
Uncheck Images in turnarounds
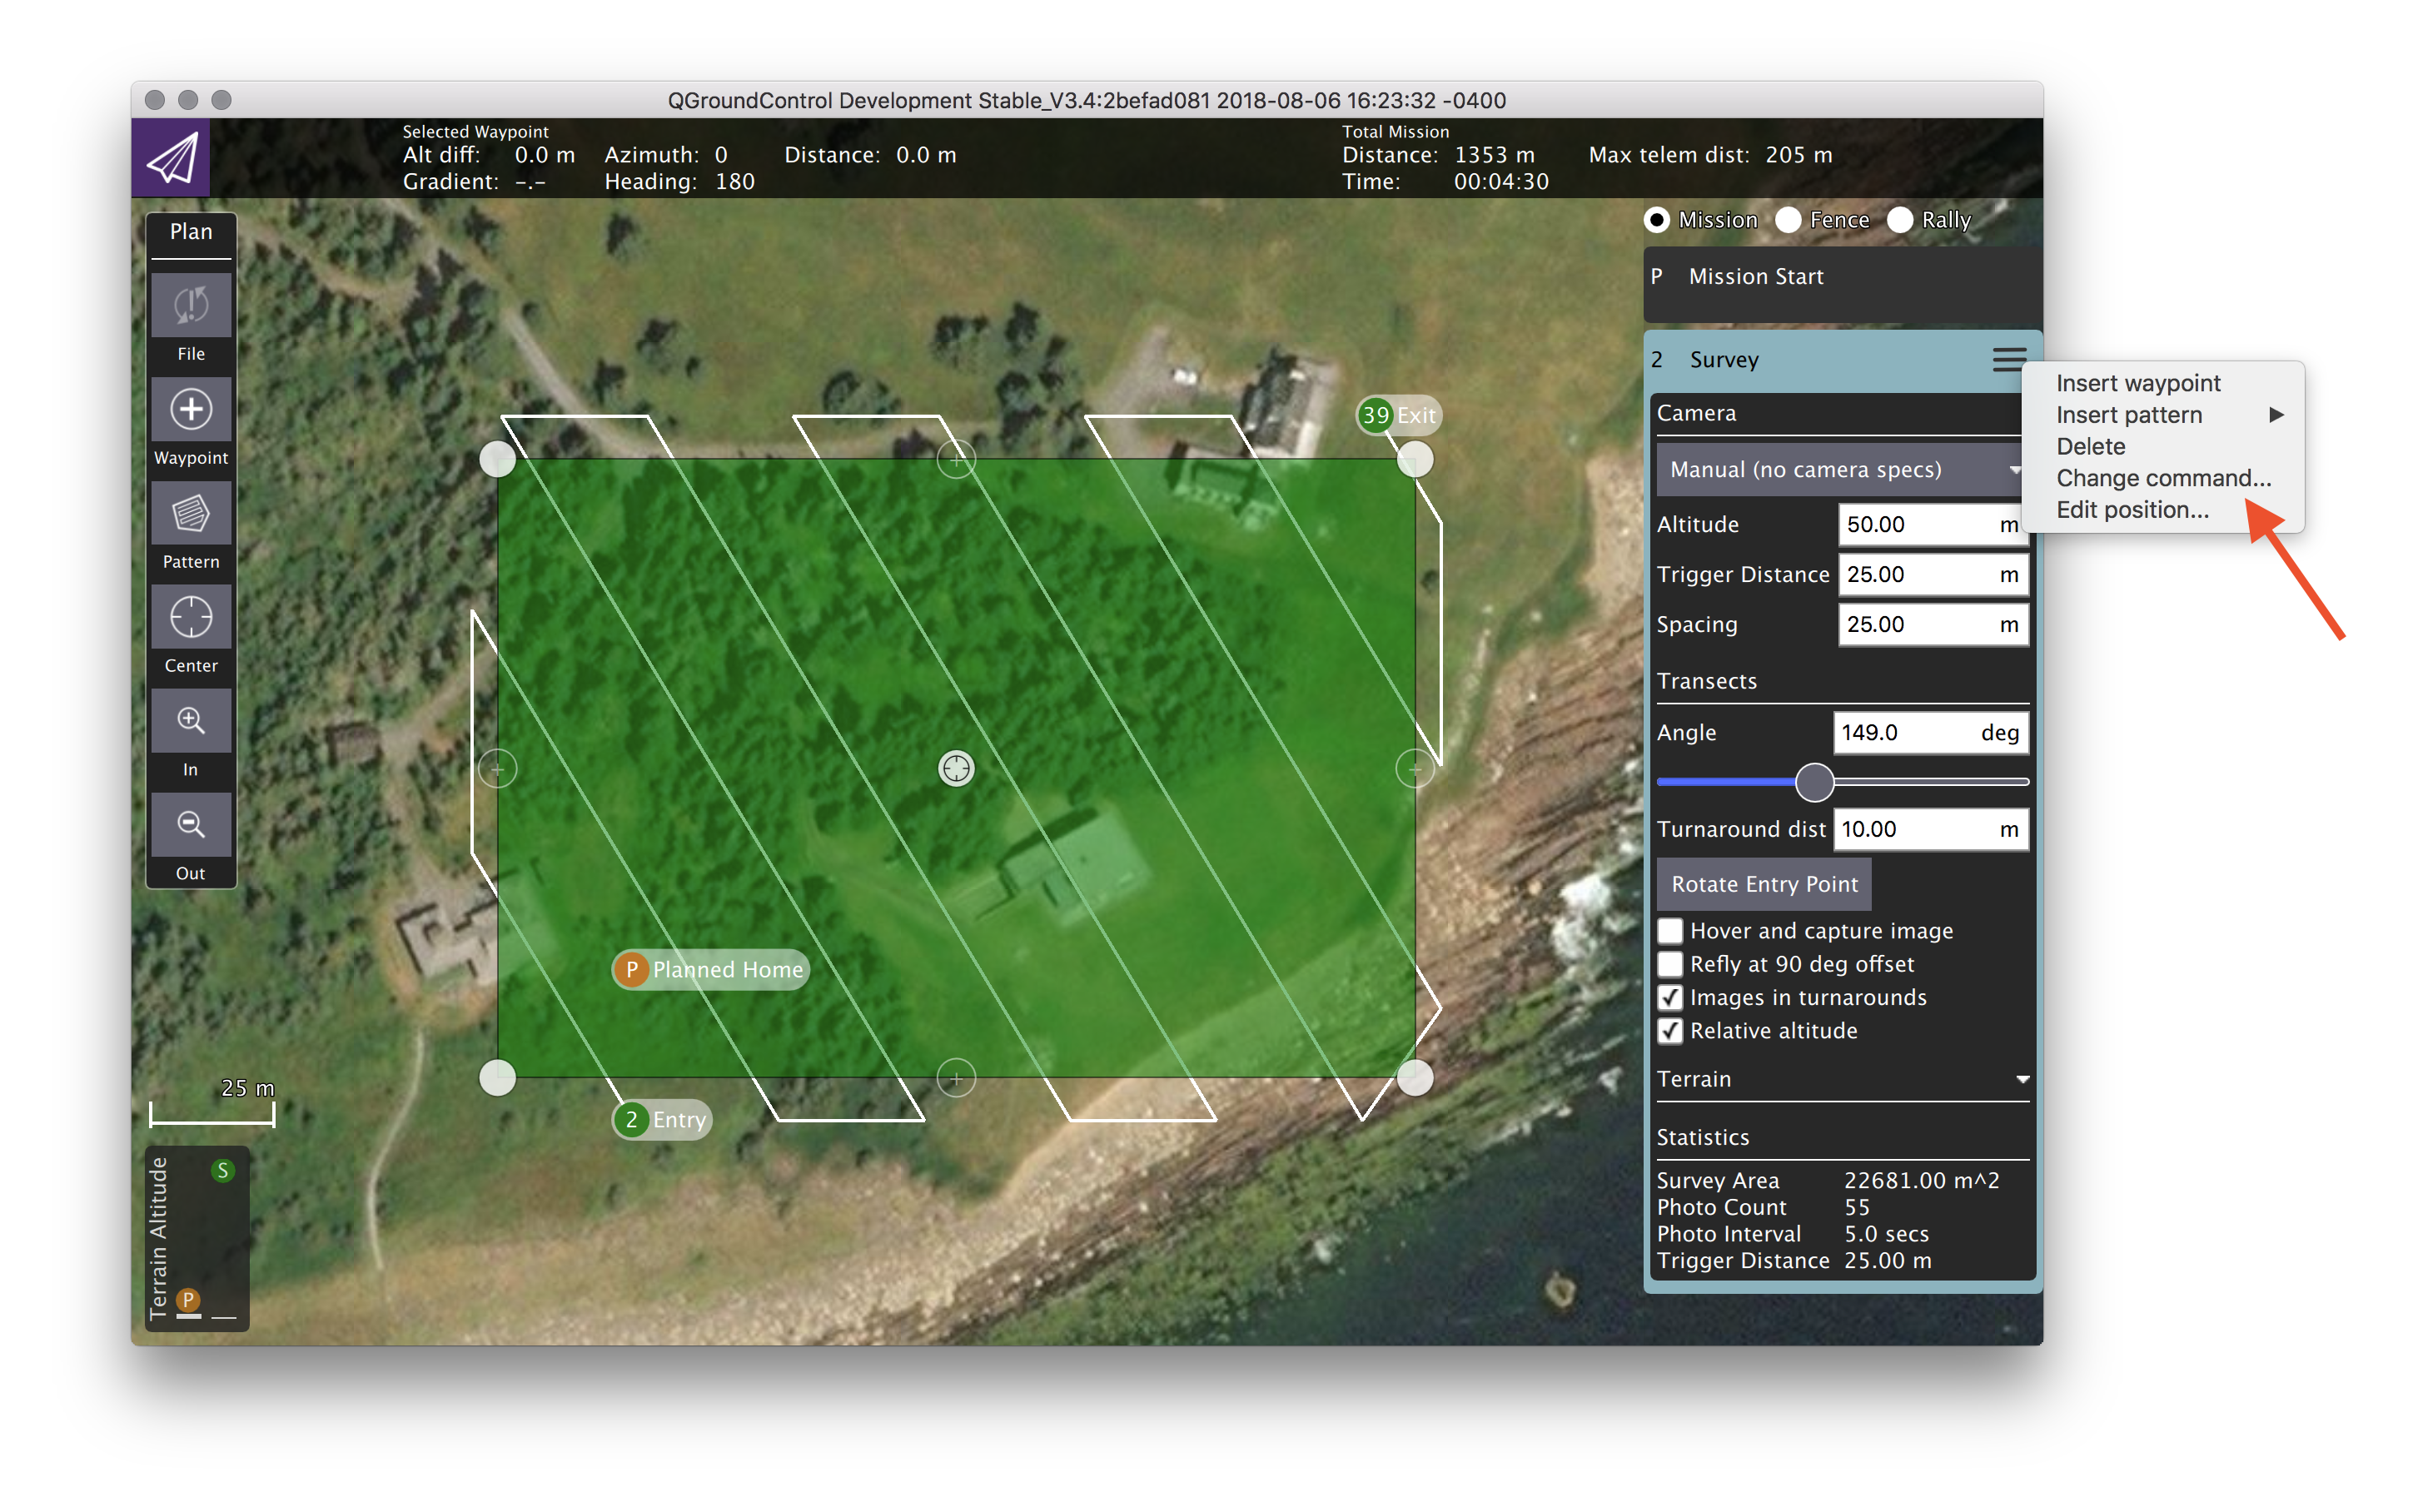point(1669,997)
